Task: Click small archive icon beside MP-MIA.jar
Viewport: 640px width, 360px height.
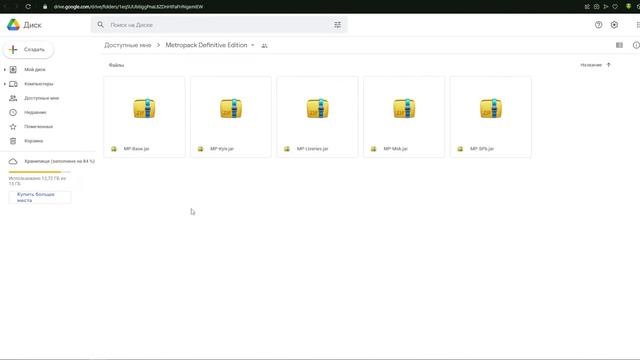Action: 373,149
